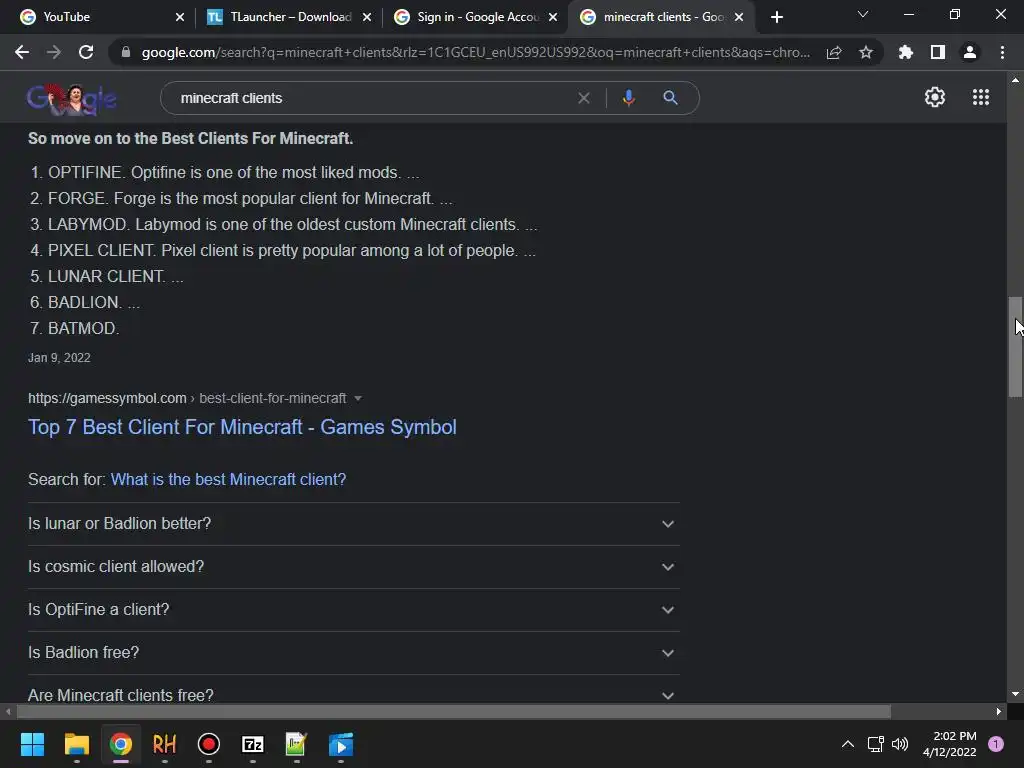Open the Chrome three-dot menu

tap(1002, 52)
